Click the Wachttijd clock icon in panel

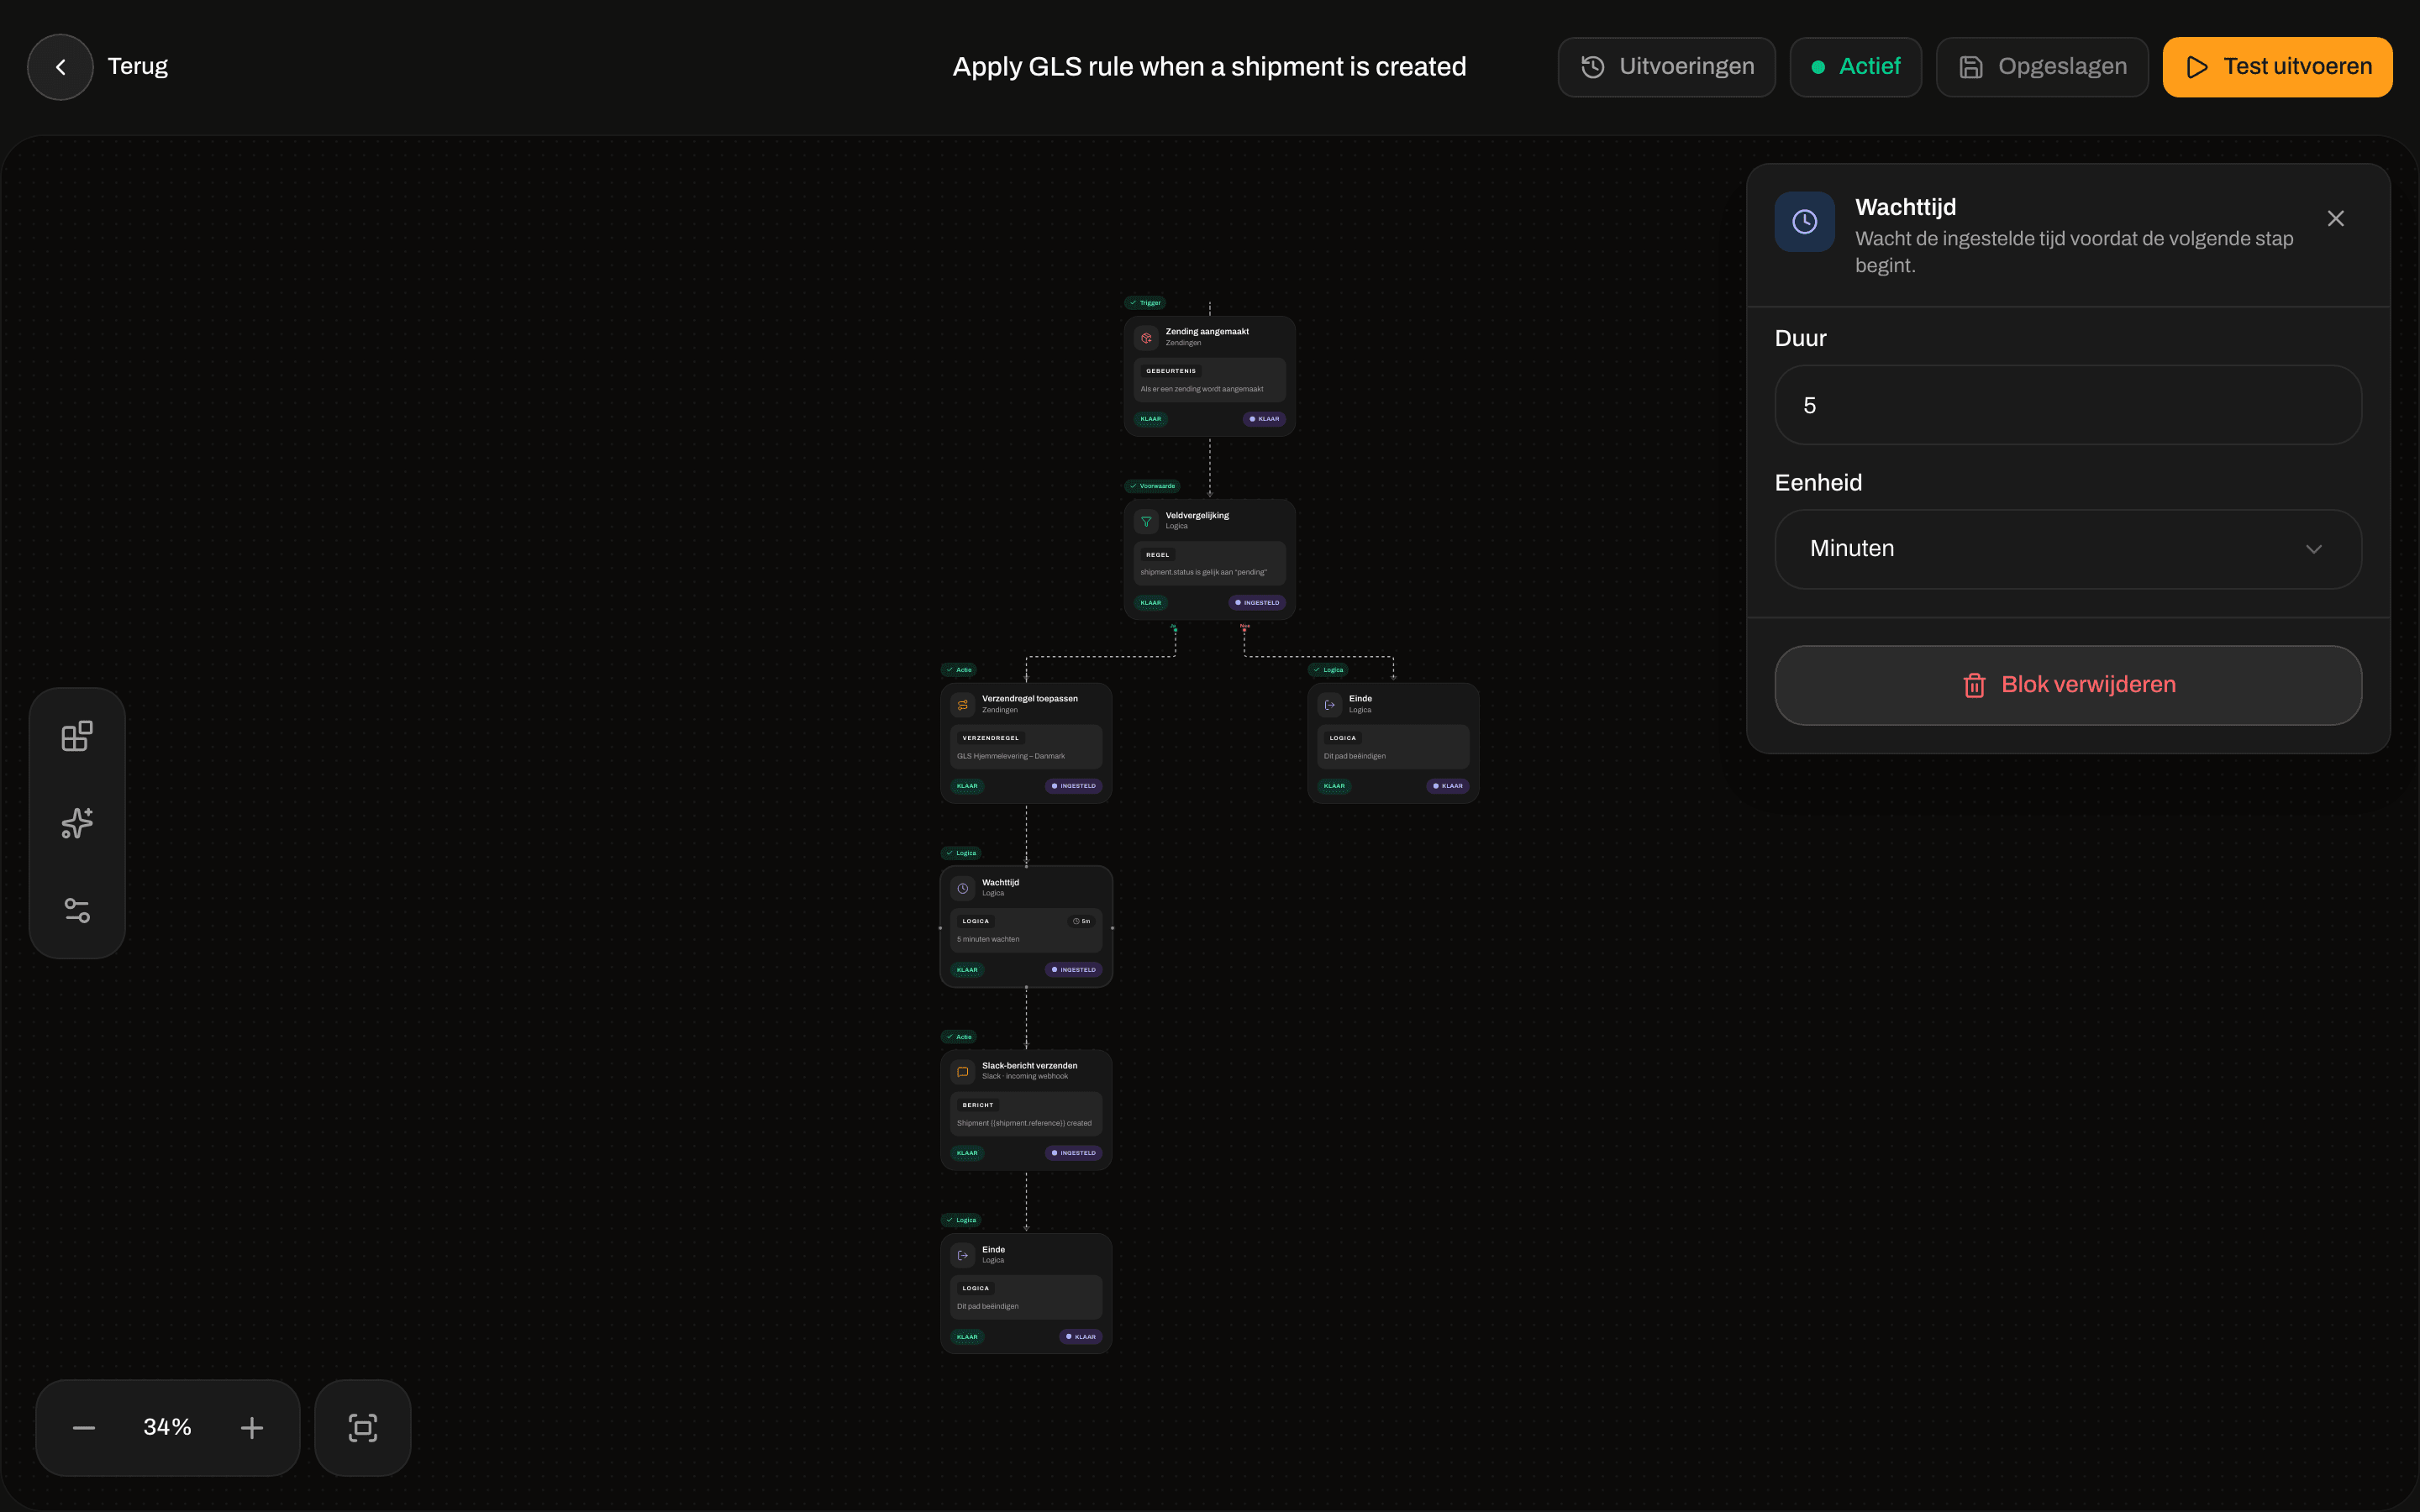[1804, 222]
